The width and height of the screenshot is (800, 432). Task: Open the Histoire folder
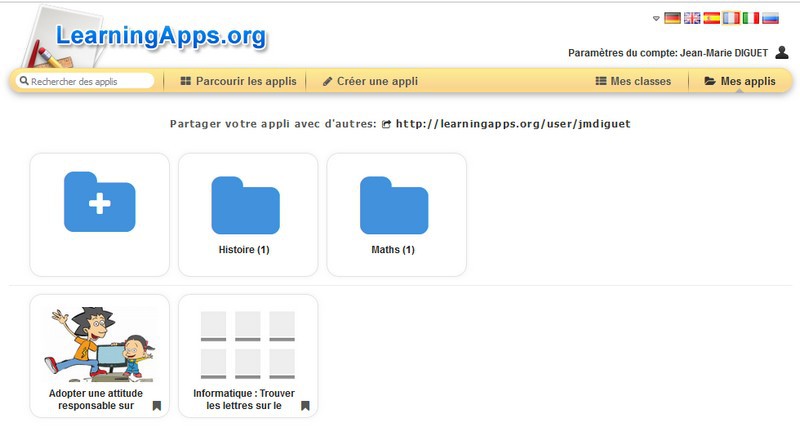248,214
